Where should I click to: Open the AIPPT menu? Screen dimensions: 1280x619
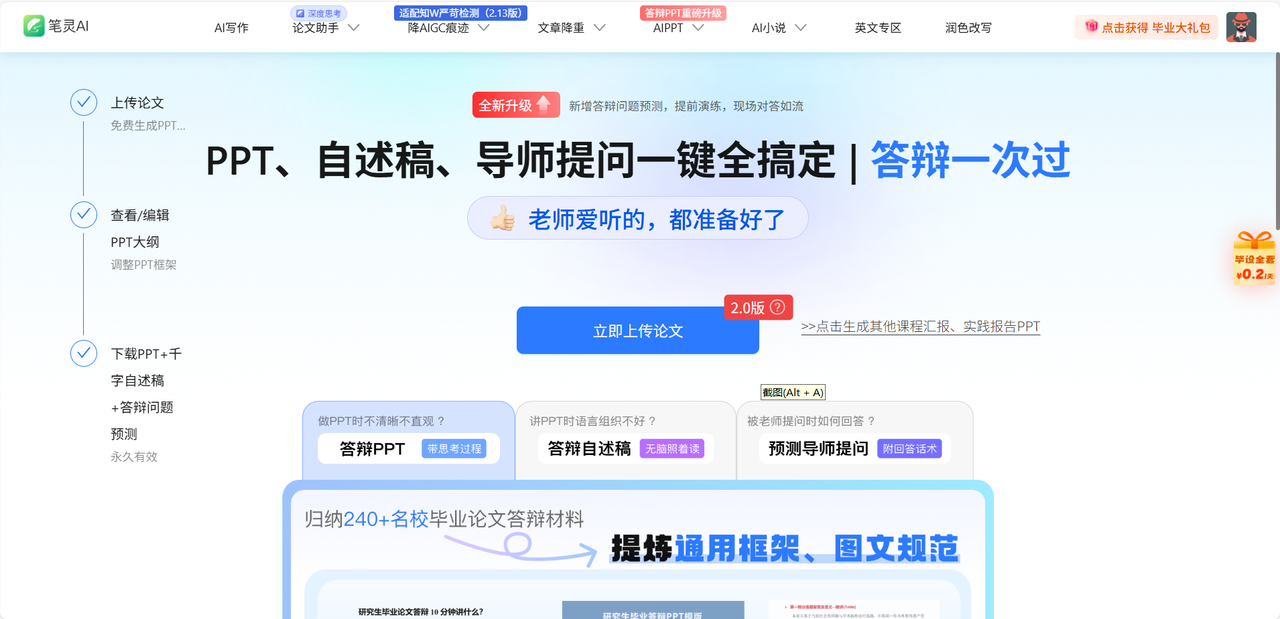(668, 28)
